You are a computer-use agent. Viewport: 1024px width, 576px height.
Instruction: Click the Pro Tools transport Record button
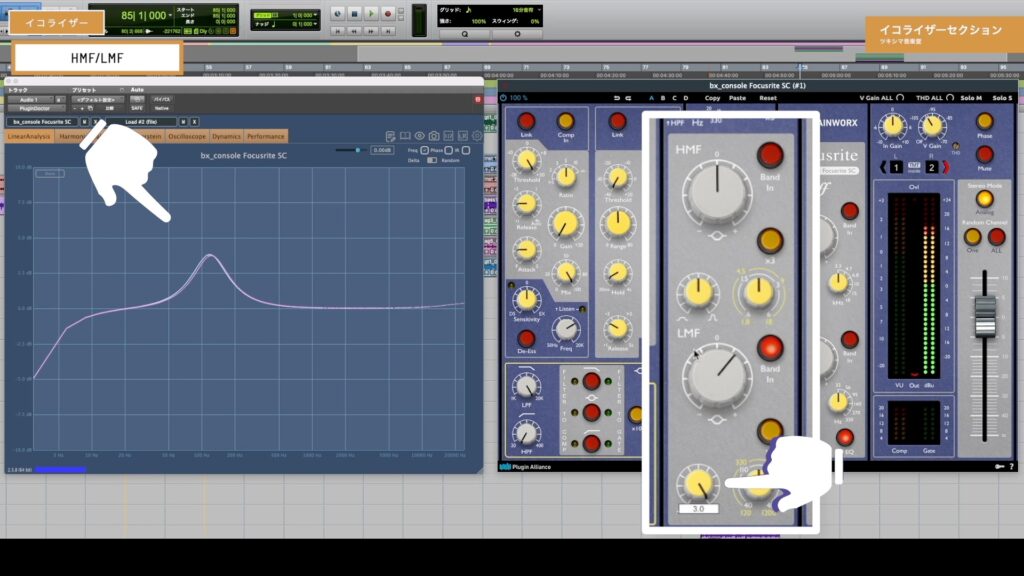coord(387,13)
